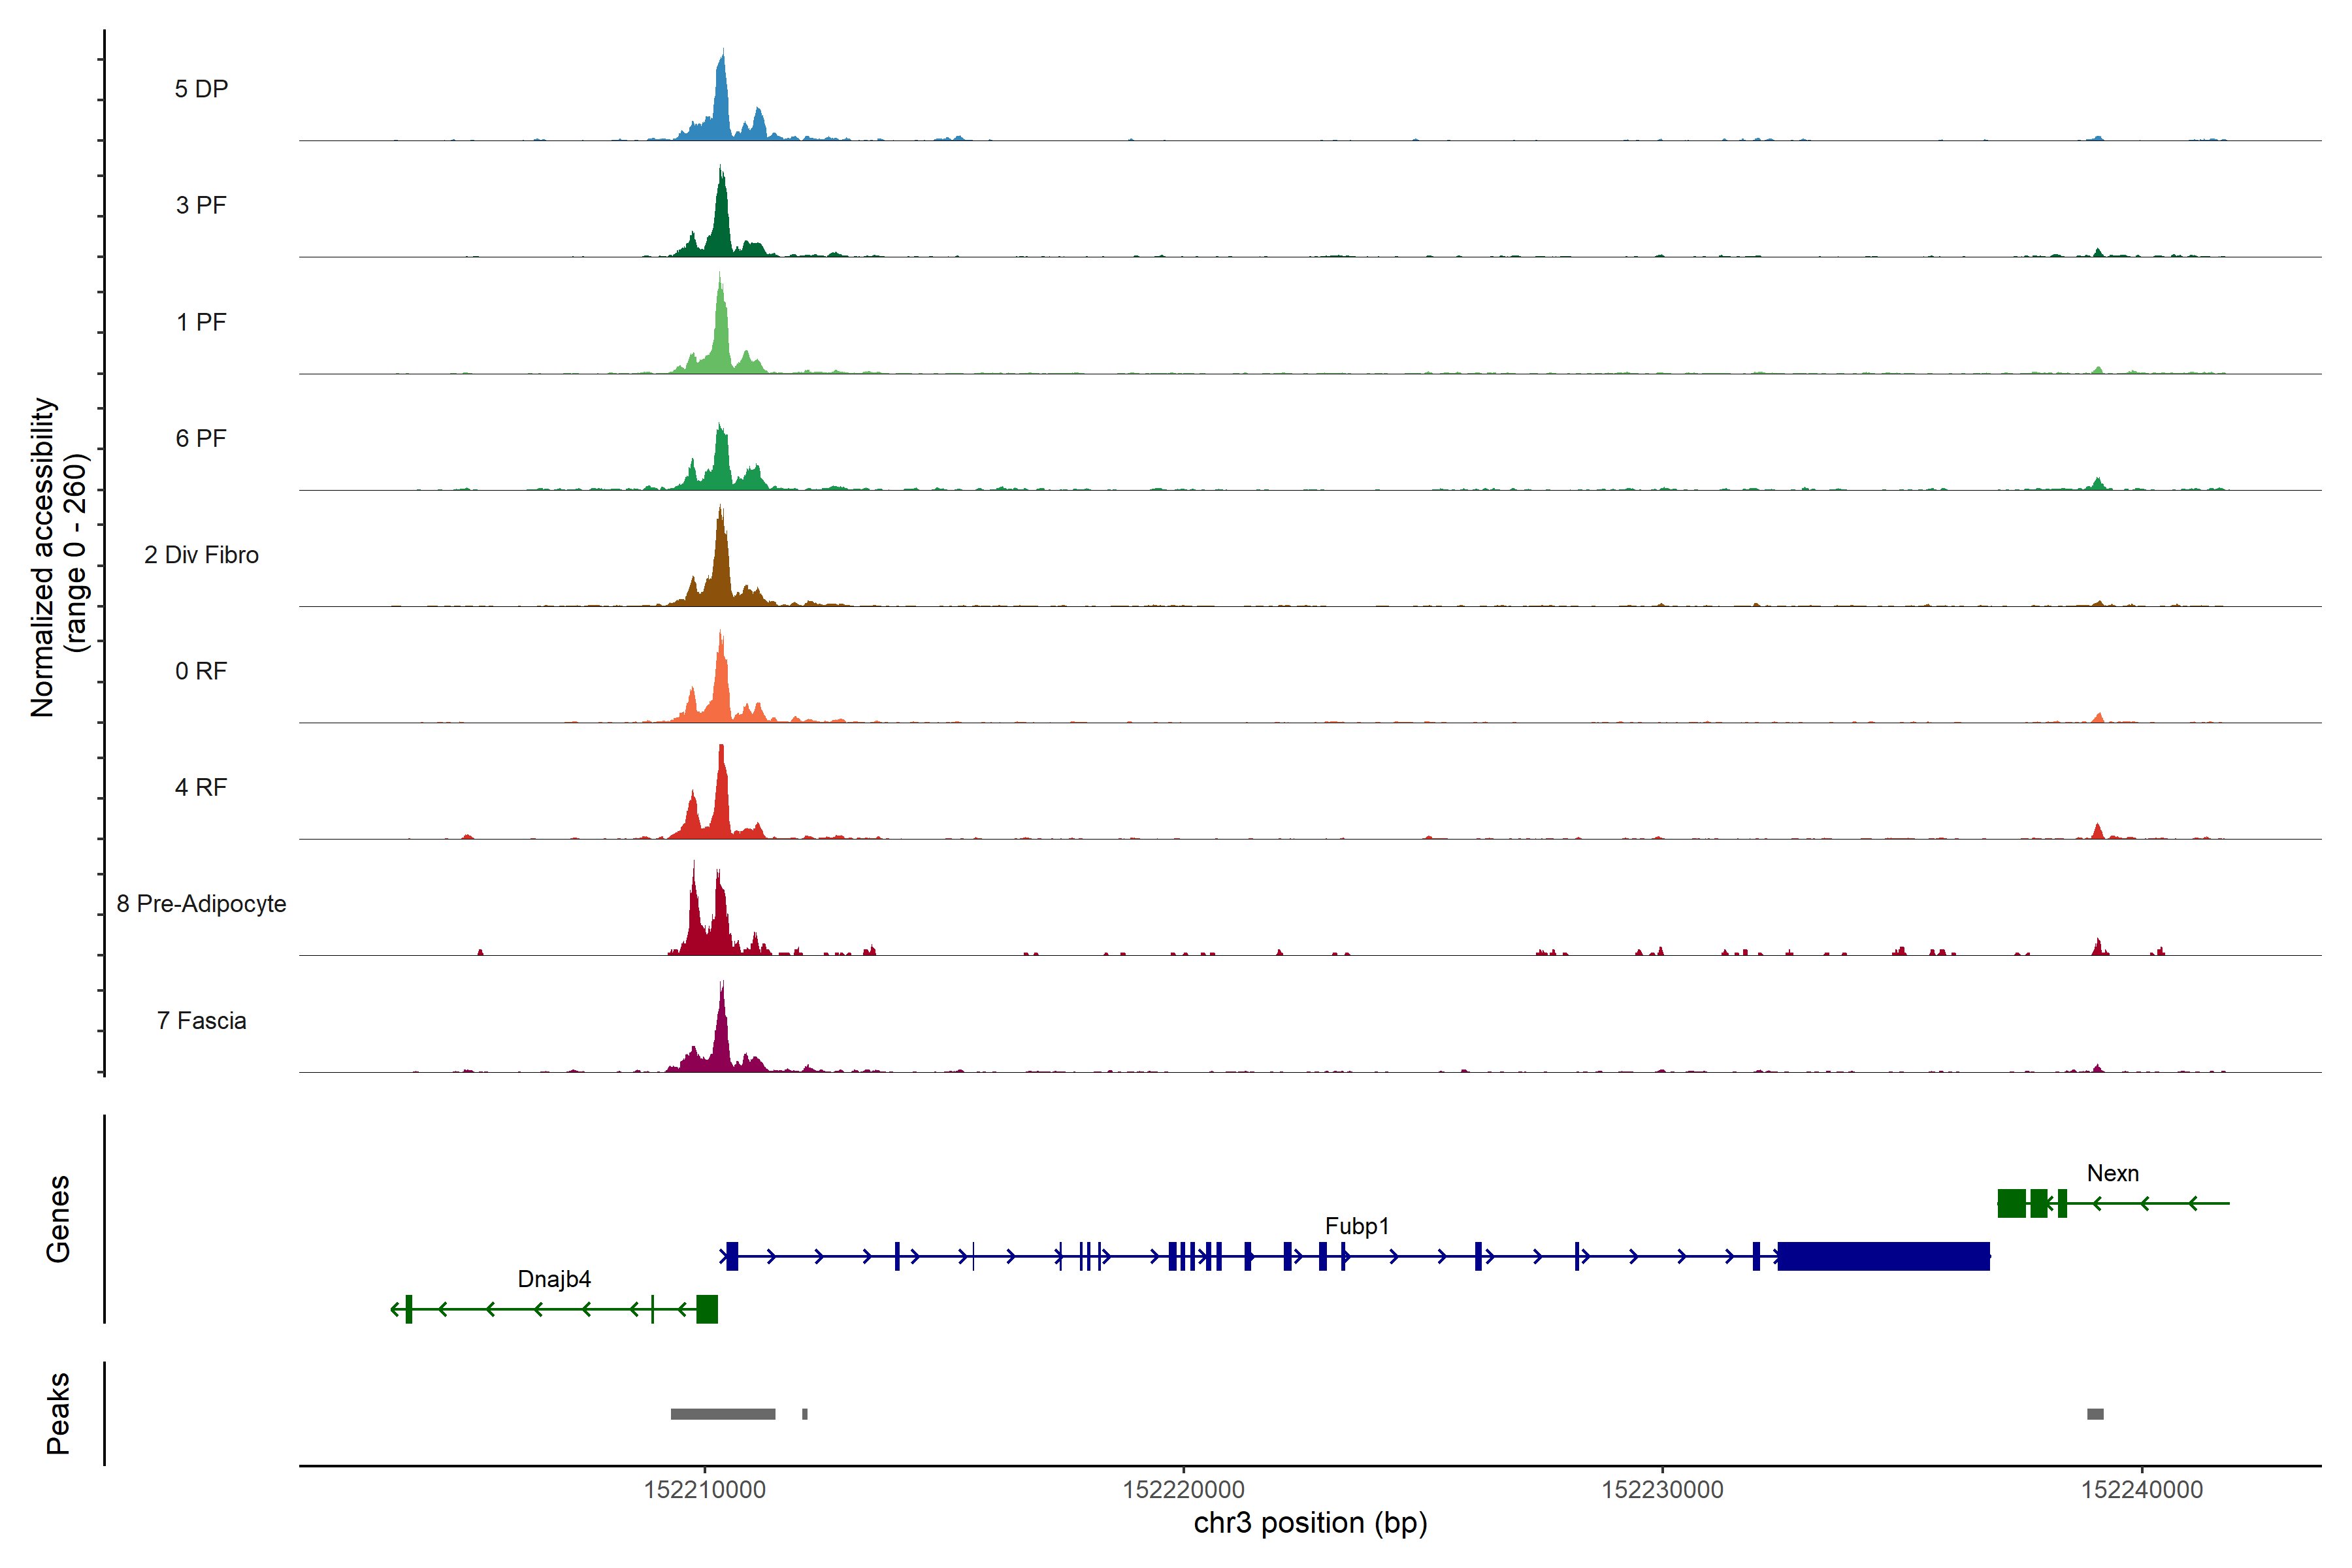Image resolution: width=2352 pixels, height=1568 pixels.
Task: Select the 3 PF track label
Action: 201,205
